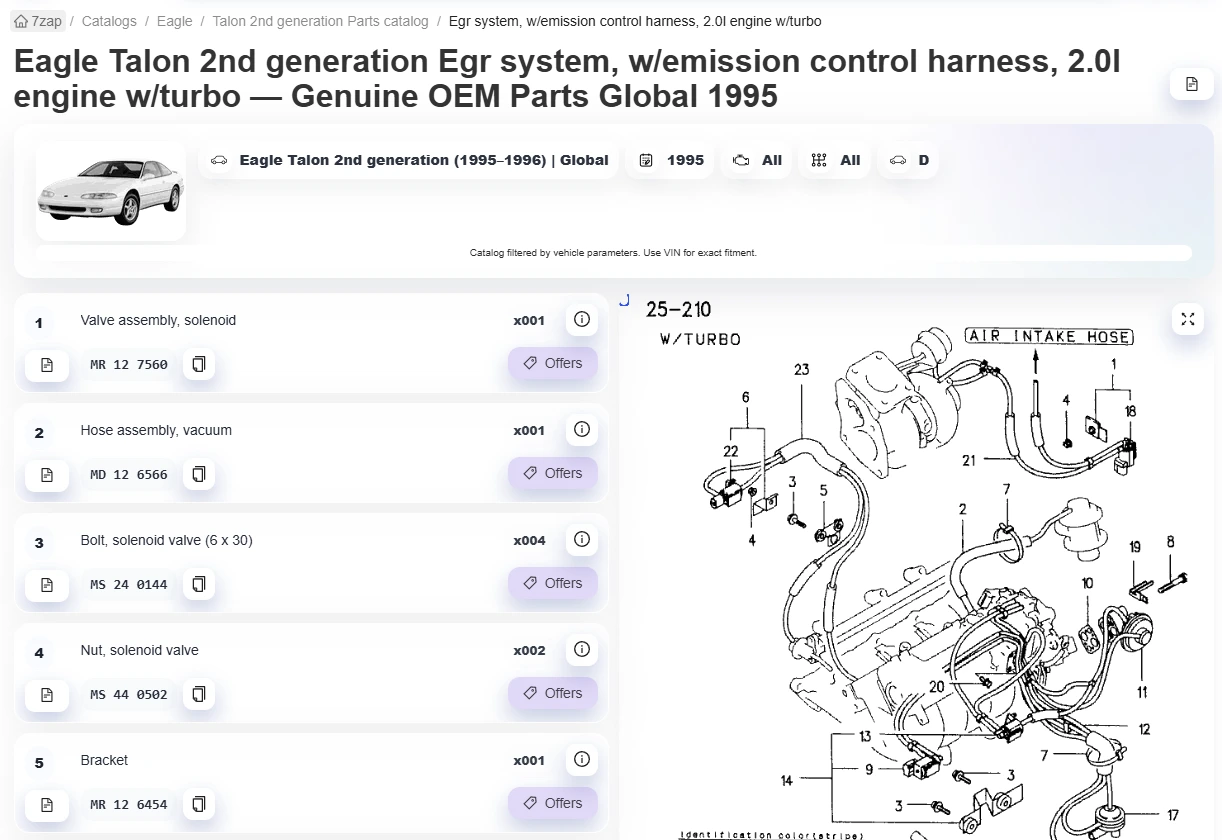The width and height of the screenshot is (1222, 840).
Task: Copy part number MS 44 0502
Action: (199, 694)
